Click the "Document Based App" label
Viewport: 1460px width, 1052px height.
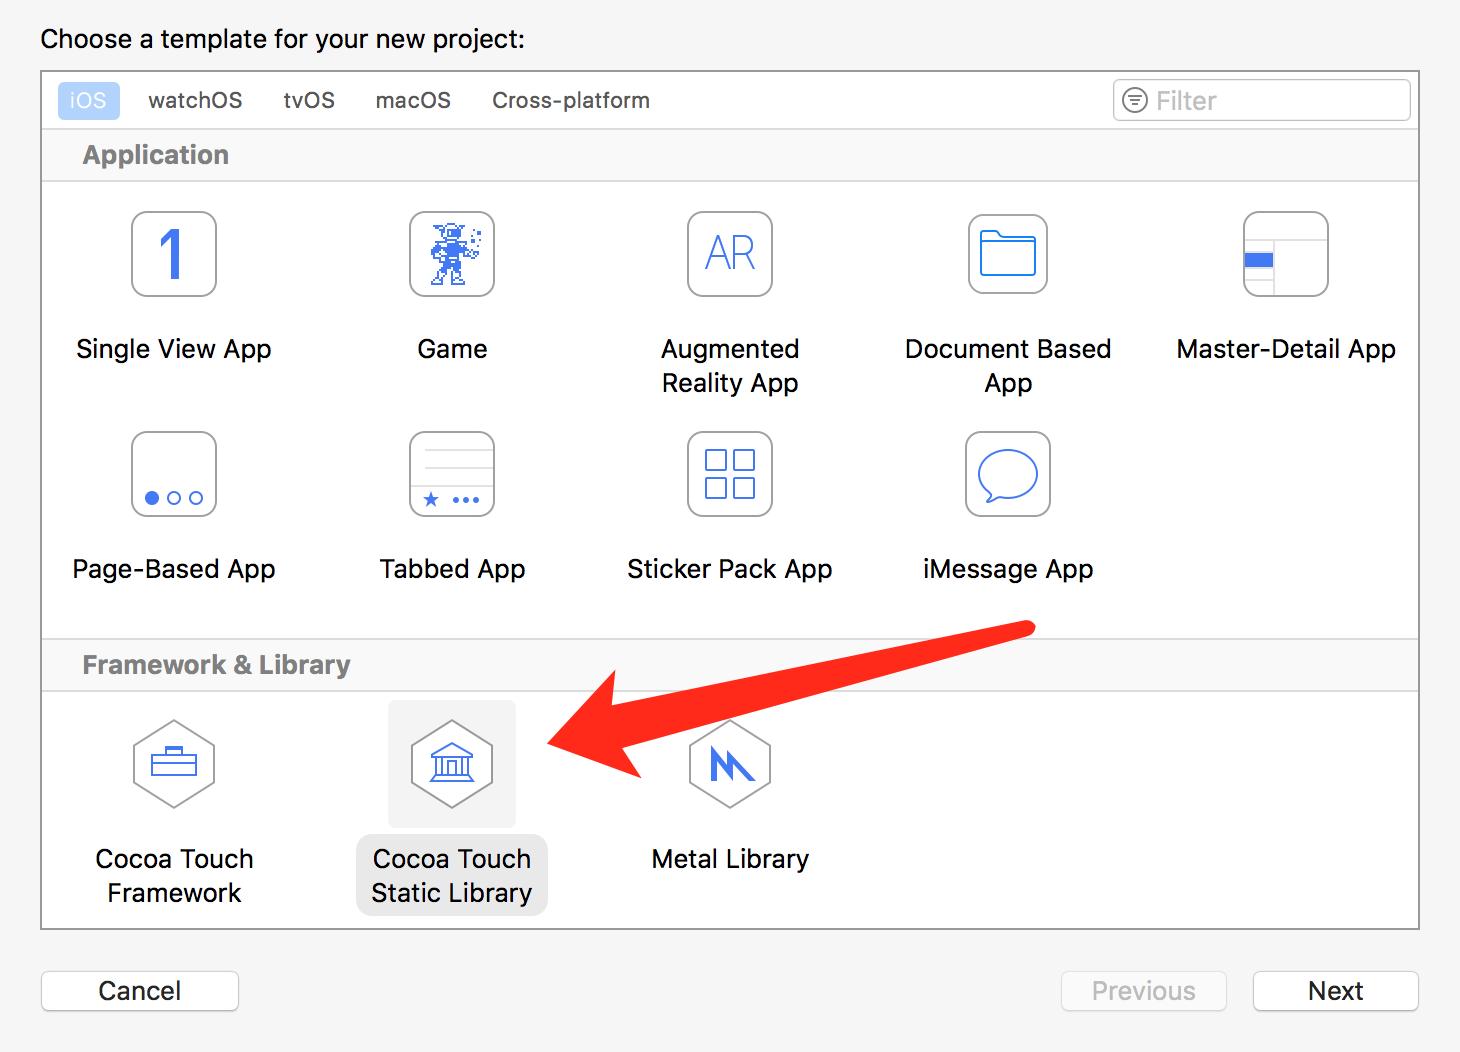point(1008,366)
